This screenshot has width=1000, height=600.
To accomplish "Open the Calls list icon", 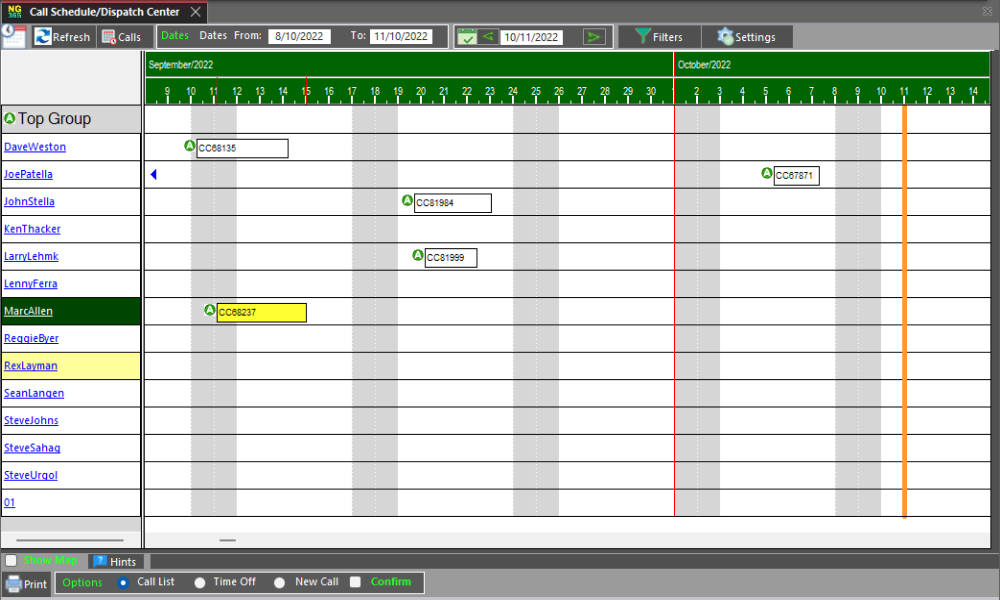I will pos(109,37).
